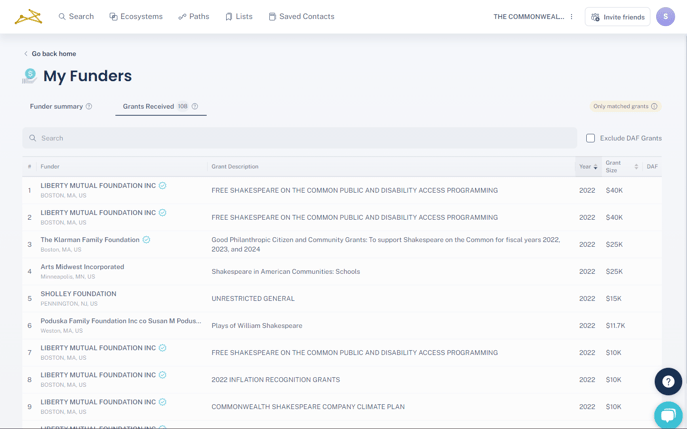Click the Paths nav icon
Image resolution: width=687 pixels, height=429 pixels.
182,17
